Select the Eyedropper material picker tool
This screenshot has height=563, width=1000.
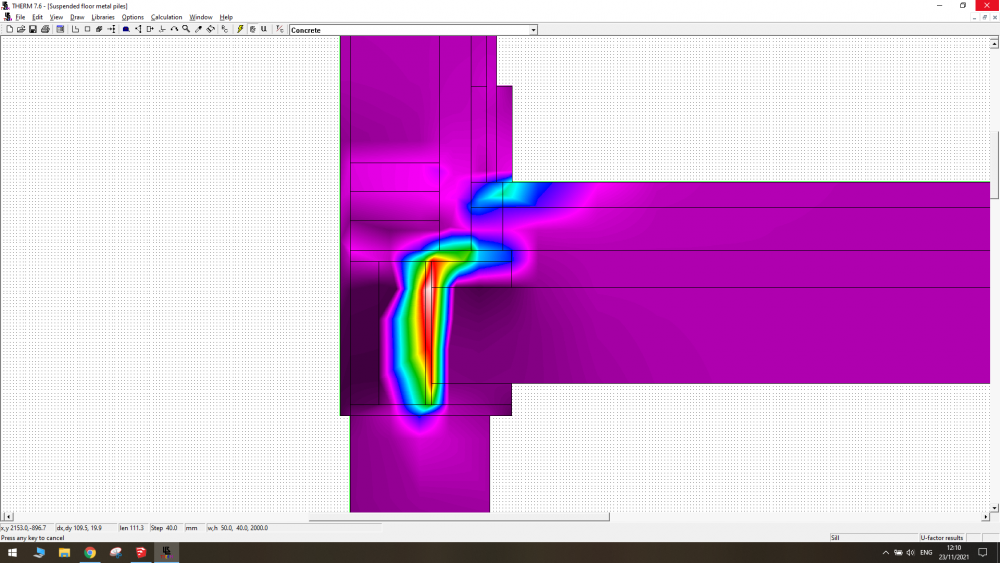pos(198,29)
